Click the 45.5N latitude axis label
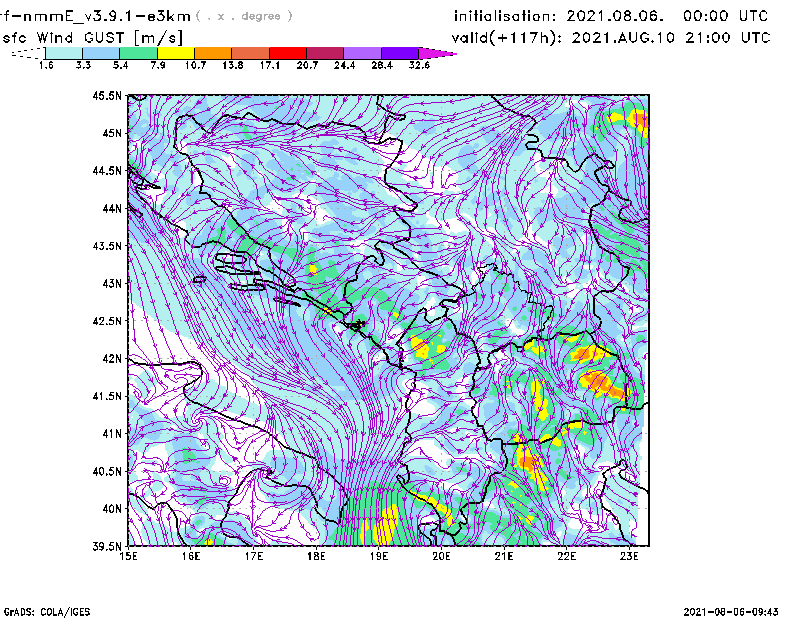 [107, 96]
